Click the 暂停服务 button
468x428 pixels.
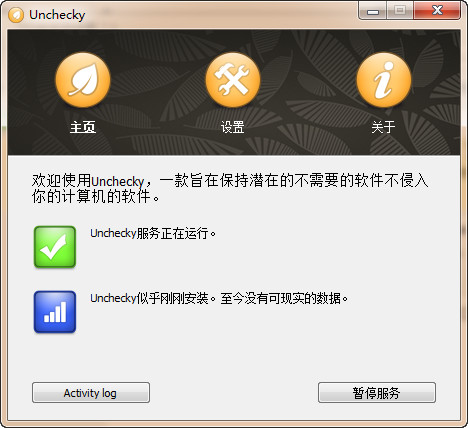377,393
